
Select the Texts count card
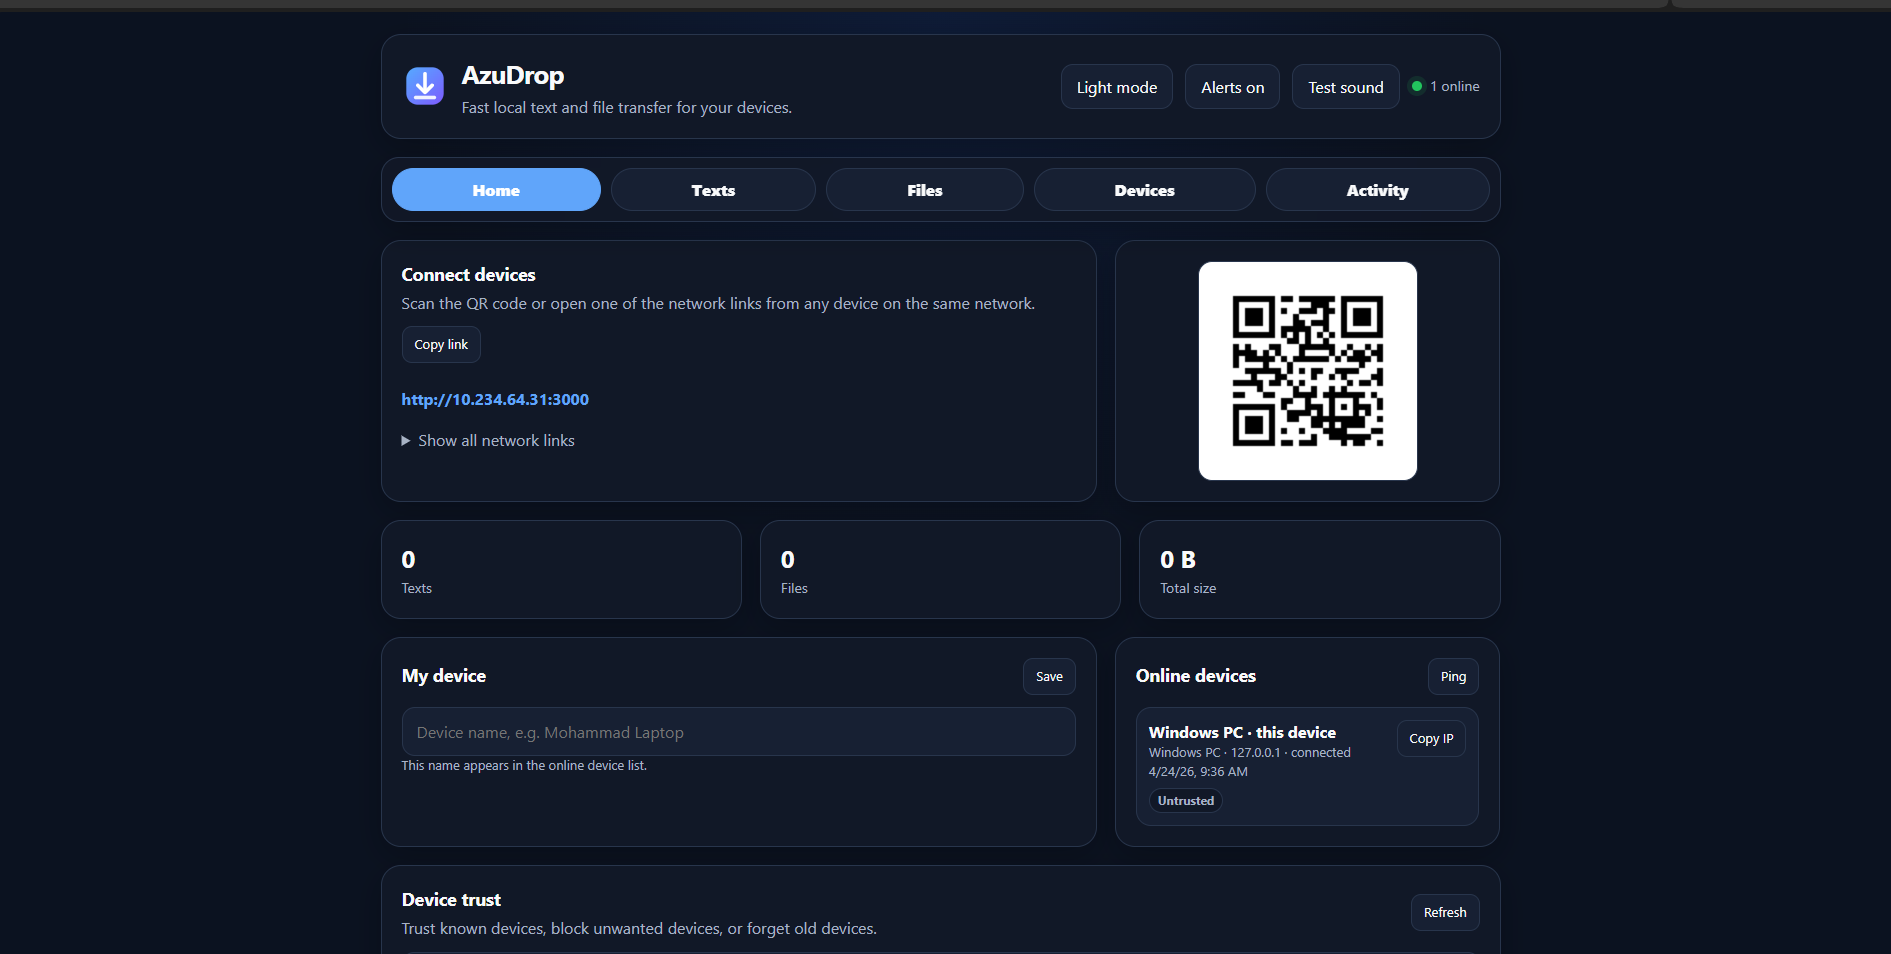[561, 569]
